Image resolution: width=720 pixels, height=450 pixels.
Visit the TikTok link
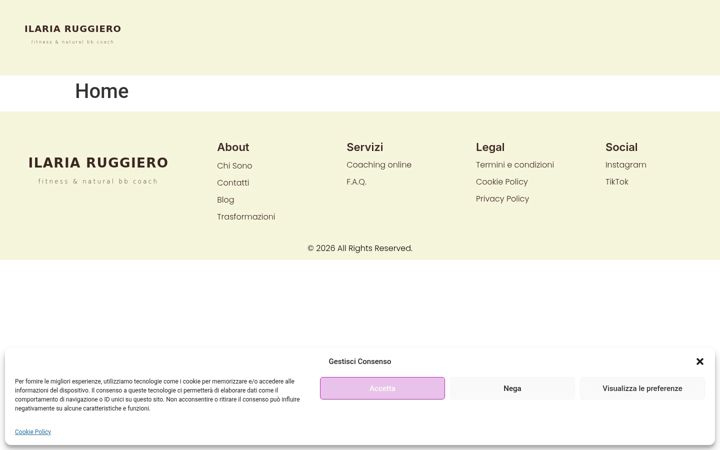(617, 182)
